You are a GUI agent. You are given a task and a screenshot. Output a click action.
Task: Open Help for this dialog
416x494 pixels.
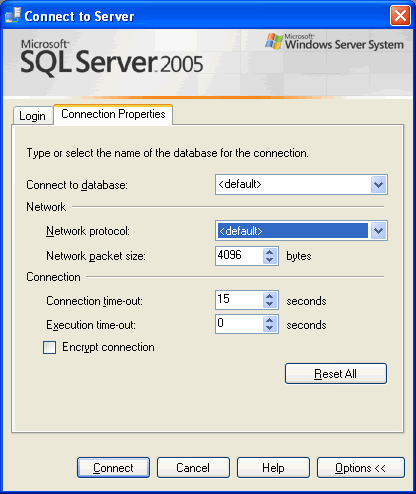pos(273,468)
